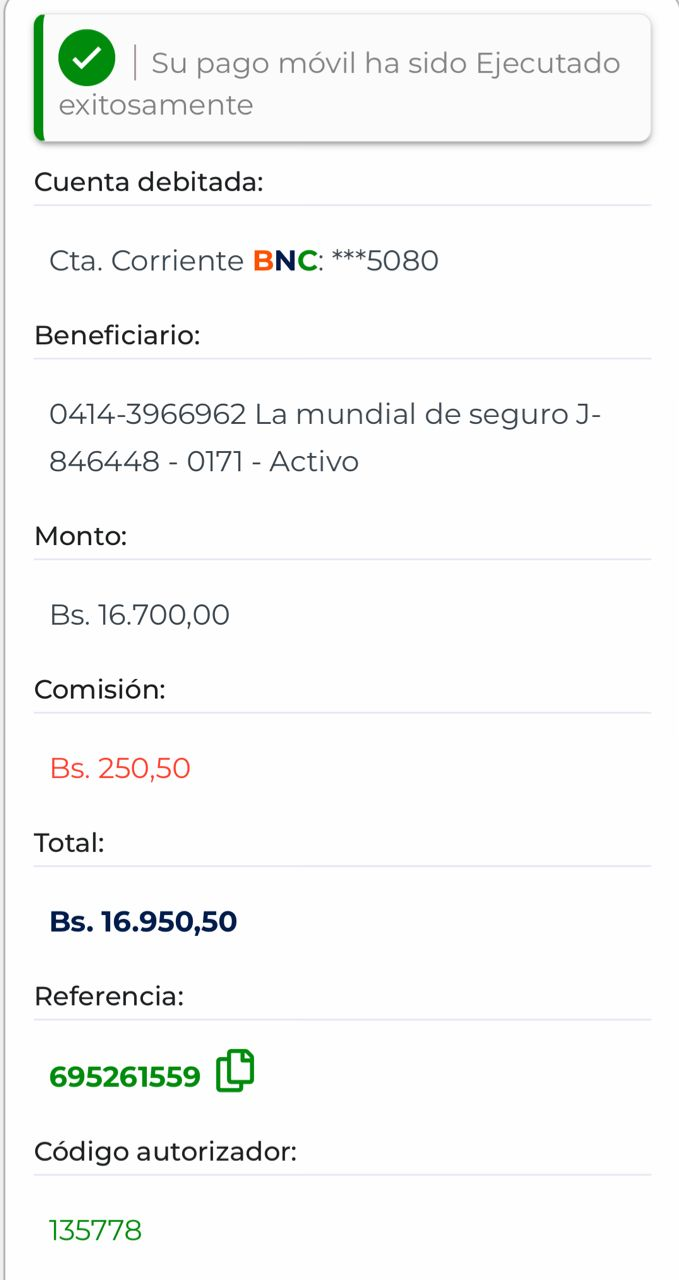The height and width of the screenshot is (1280, 679).
Task: Select the red commission Bs. 250,50
Action: click(120, 769)
